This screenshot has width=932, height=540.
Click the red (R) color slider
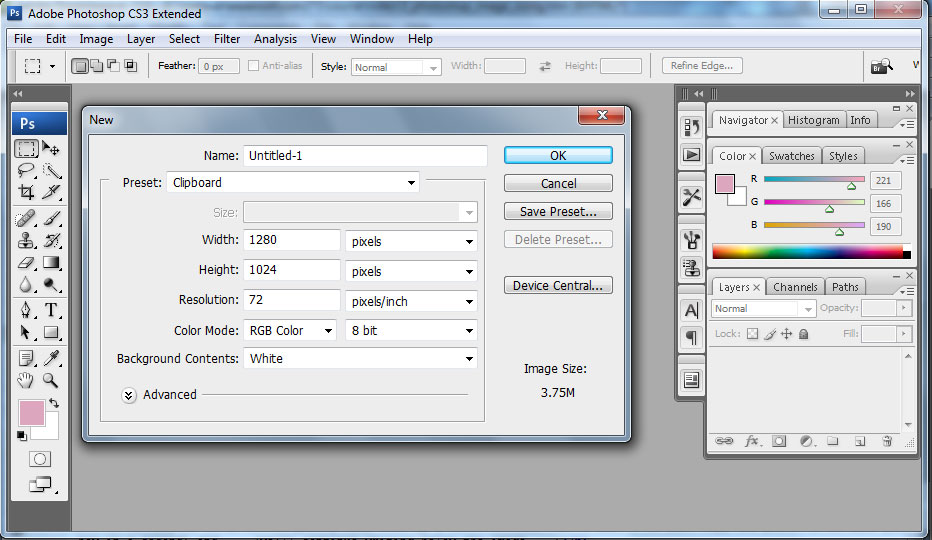(814, 180)
